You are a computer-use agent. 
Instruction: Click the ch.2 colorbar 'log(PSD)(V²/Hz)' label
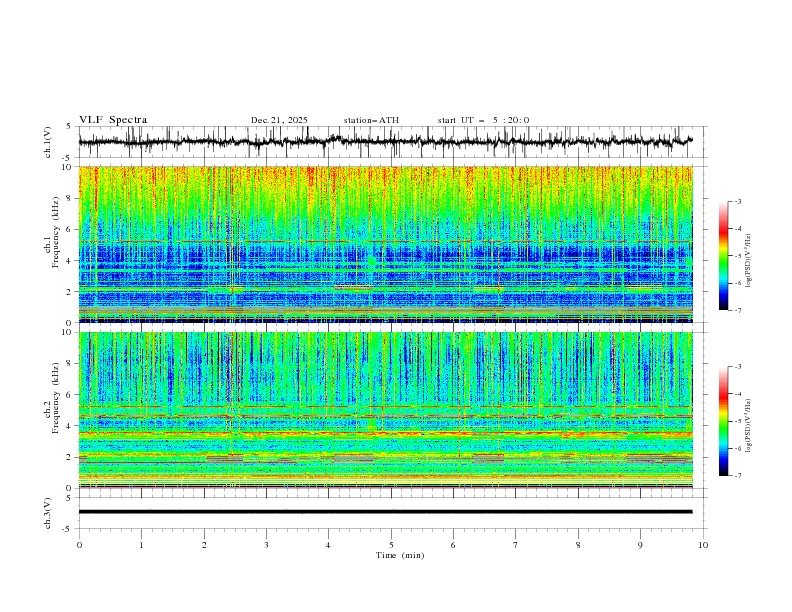coord(748,426)
